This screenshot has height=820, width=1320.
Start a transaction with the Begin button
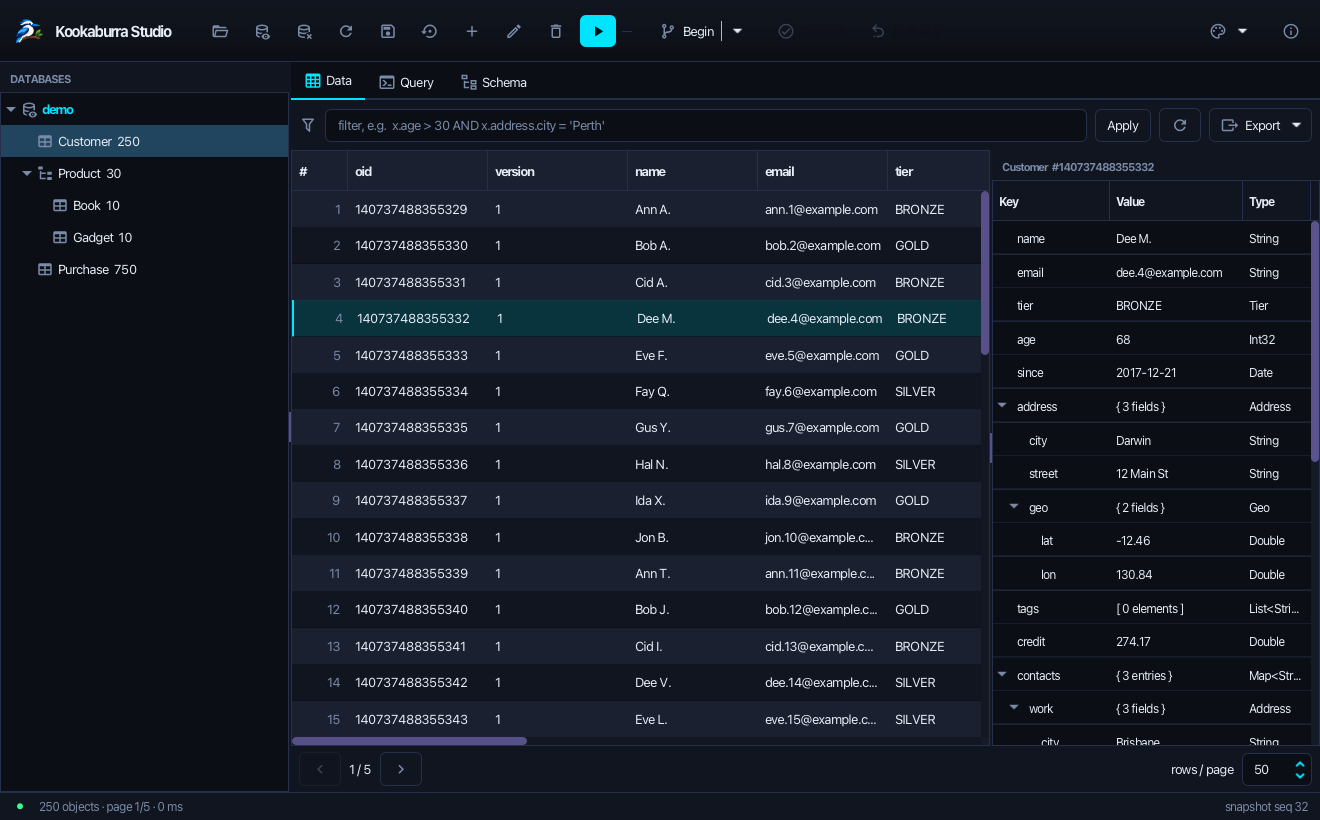point(688,31)
